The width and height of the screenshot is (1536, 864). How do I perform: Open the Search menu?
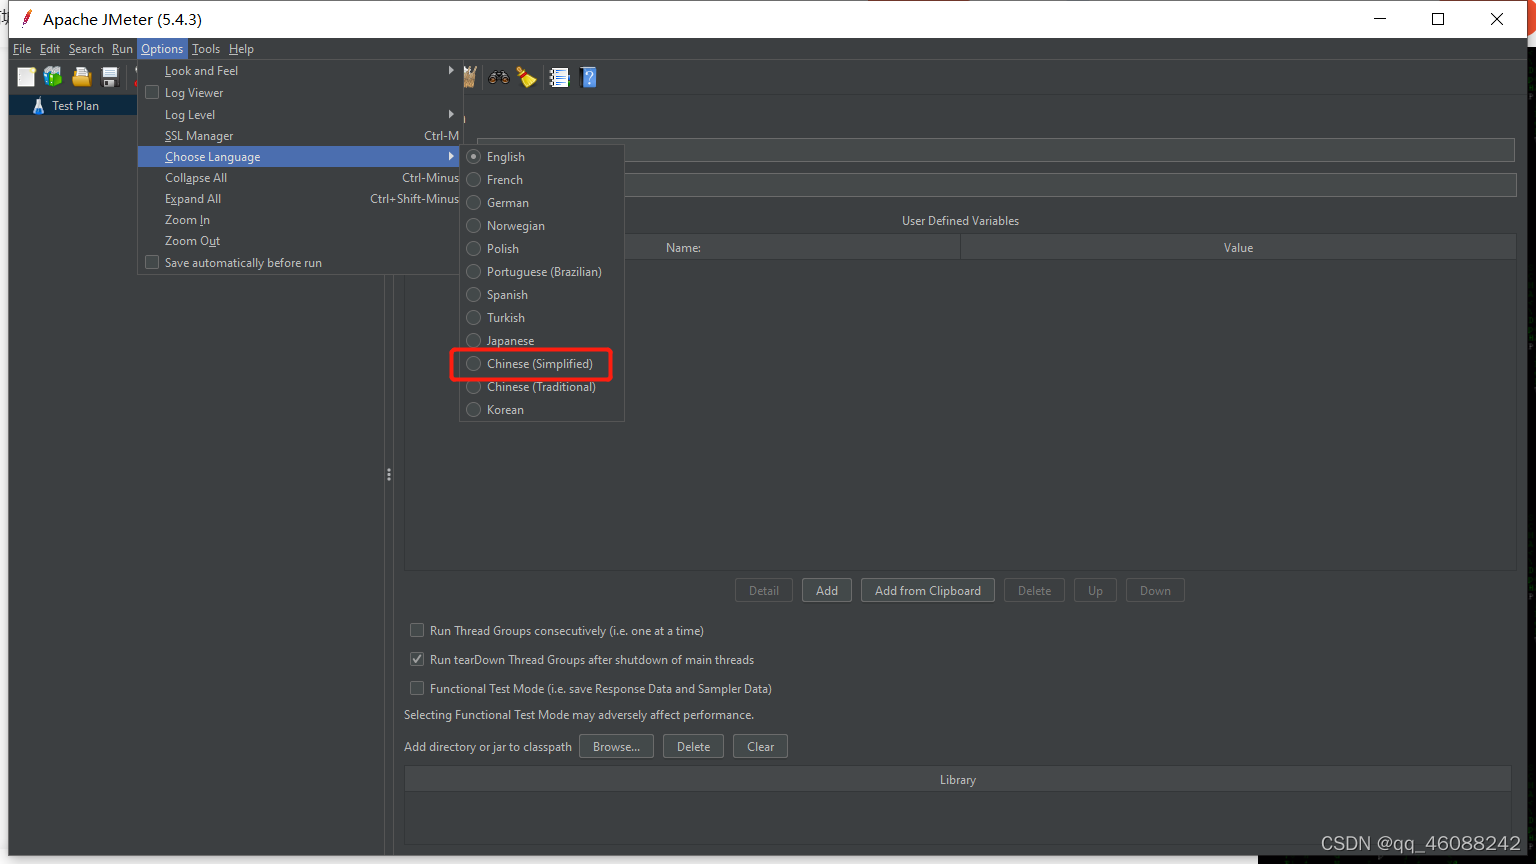coord(86,49)
